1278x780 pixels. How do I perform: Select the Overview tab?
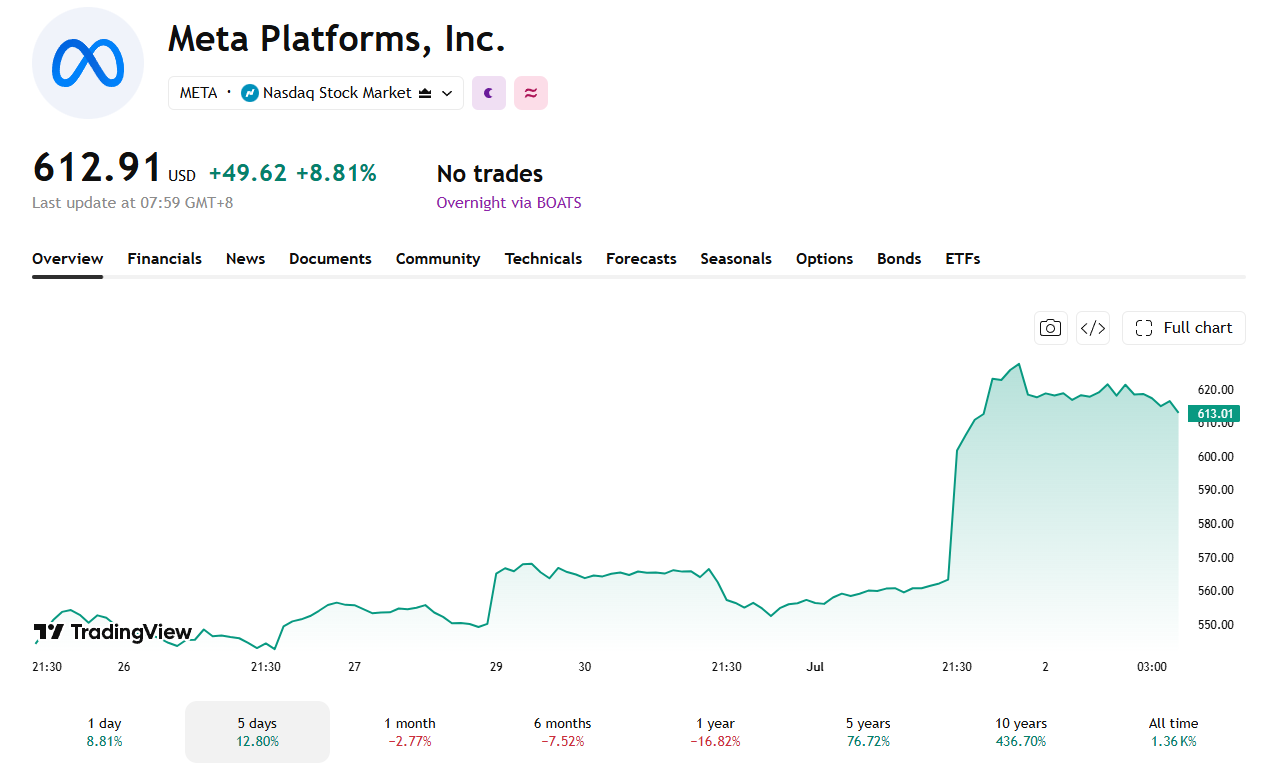pos(67,259)
